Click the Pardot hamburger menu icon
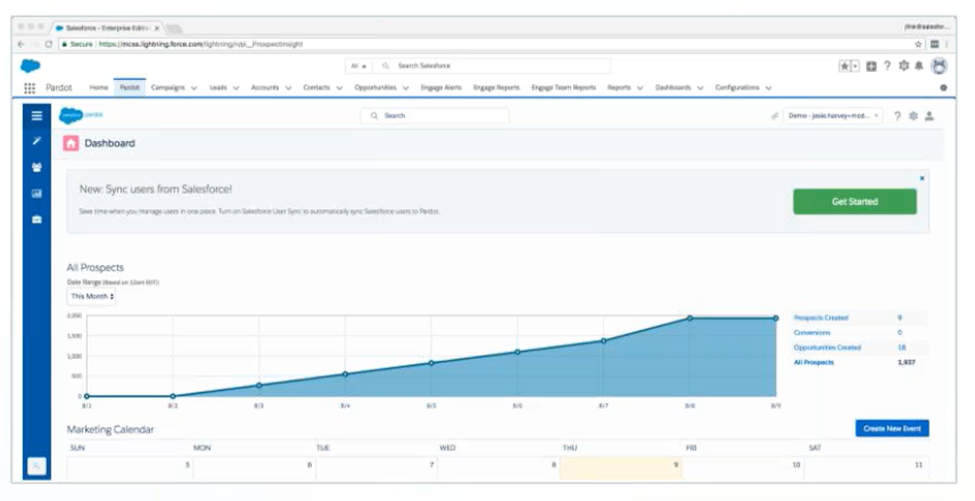Viewport: 975px width, 501px height. tap(37, 116)
